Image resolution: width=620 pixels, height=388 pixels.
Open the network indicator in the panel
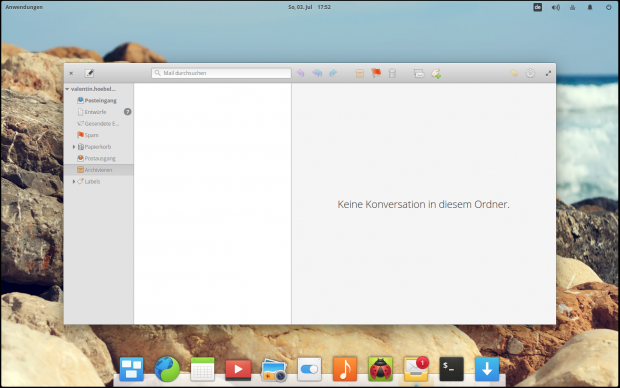(x=573, y=7)
